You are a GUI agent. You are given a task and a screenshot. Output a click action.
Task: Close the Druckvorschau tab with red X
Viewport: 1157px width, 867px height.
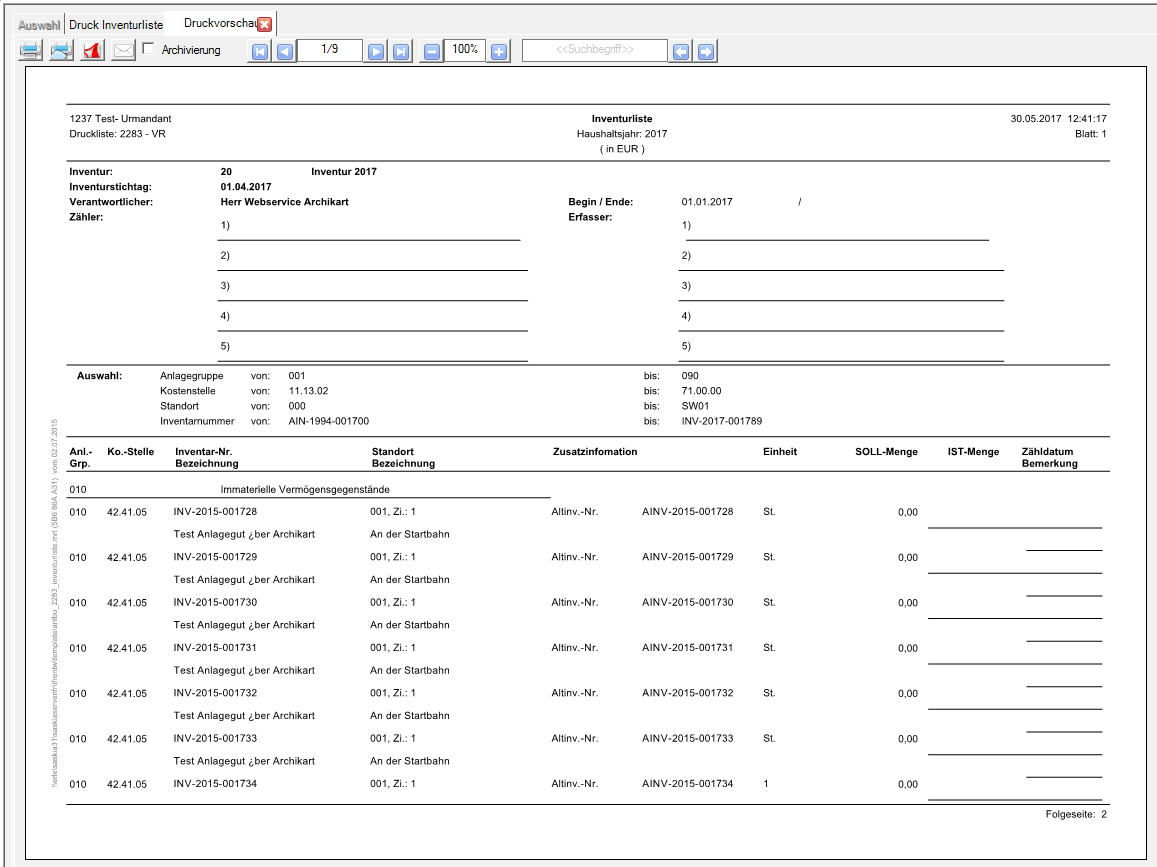coord(265,24)
